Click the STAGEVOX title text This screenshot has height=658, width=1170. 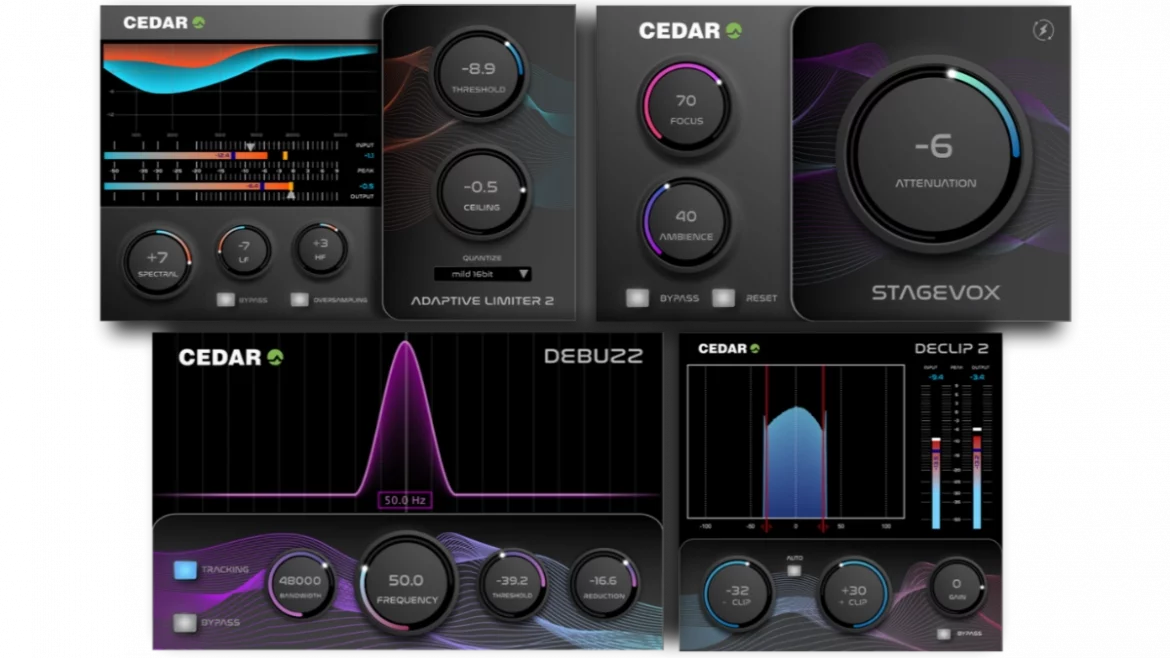936,292
